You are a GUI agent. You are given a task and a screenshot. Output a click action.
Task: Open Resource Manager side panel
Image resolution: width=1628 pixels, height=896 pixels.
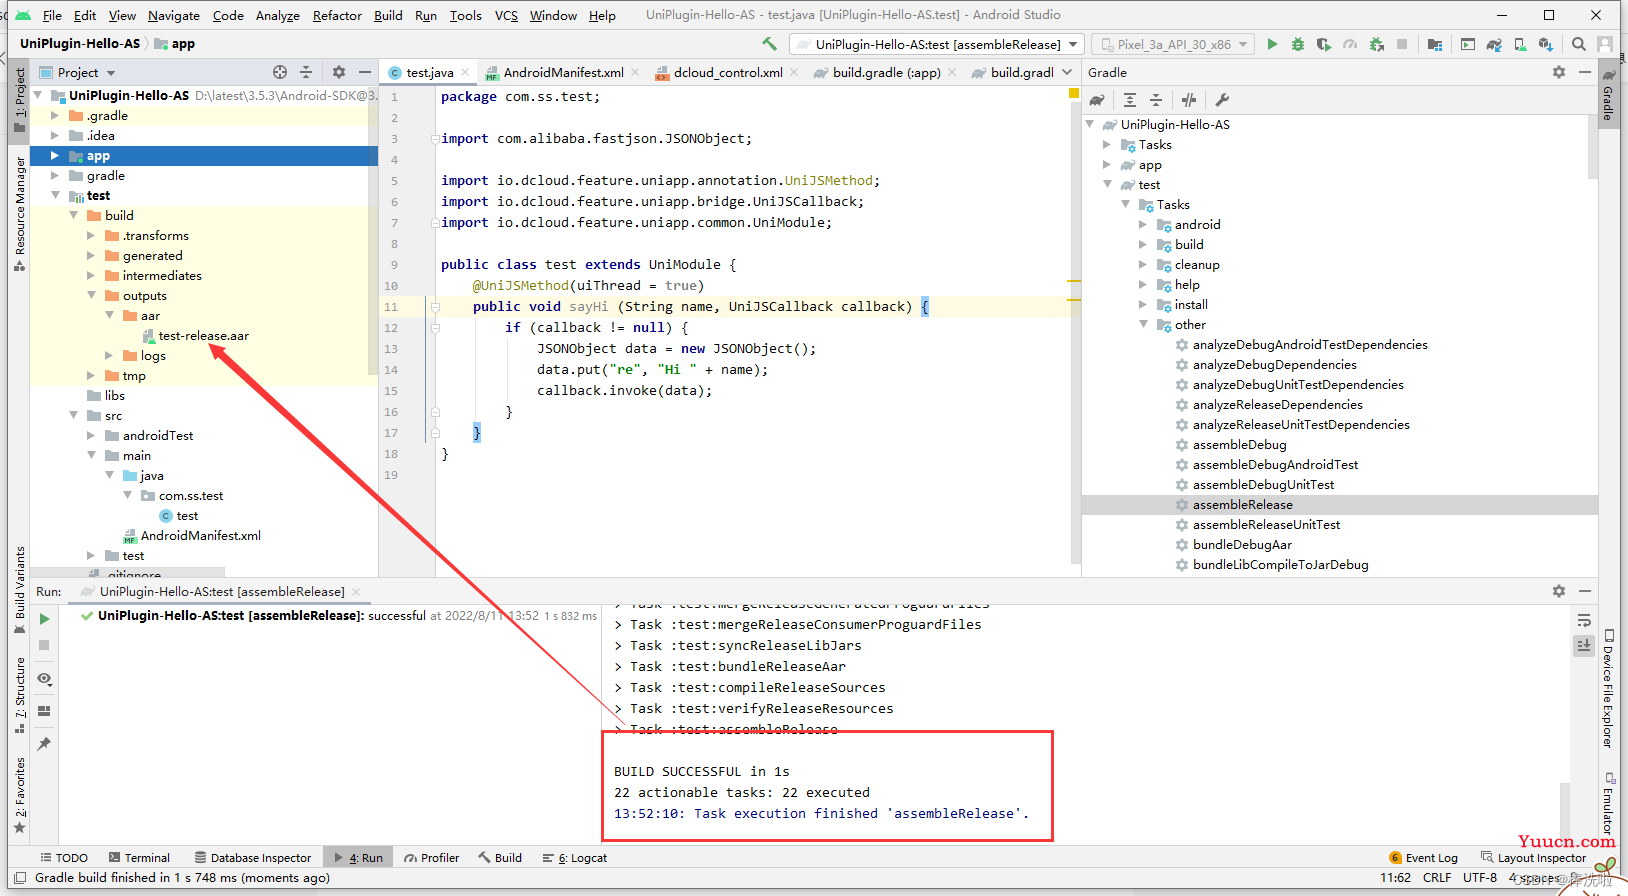point(20,214)
